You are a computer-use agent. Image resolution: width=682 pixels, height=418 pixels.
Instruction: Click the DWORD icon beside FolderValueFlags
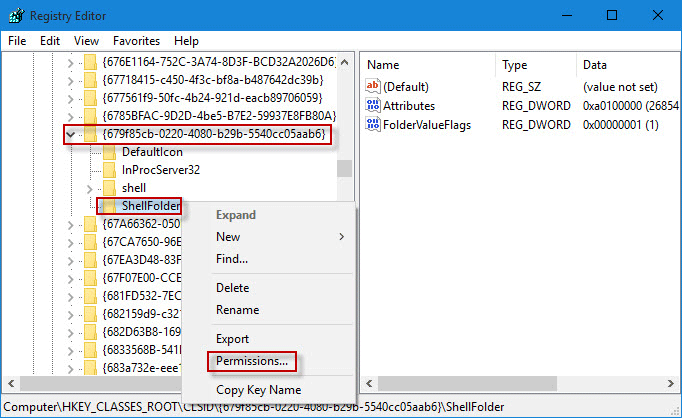pyautogui.click(x=373, y=124)
